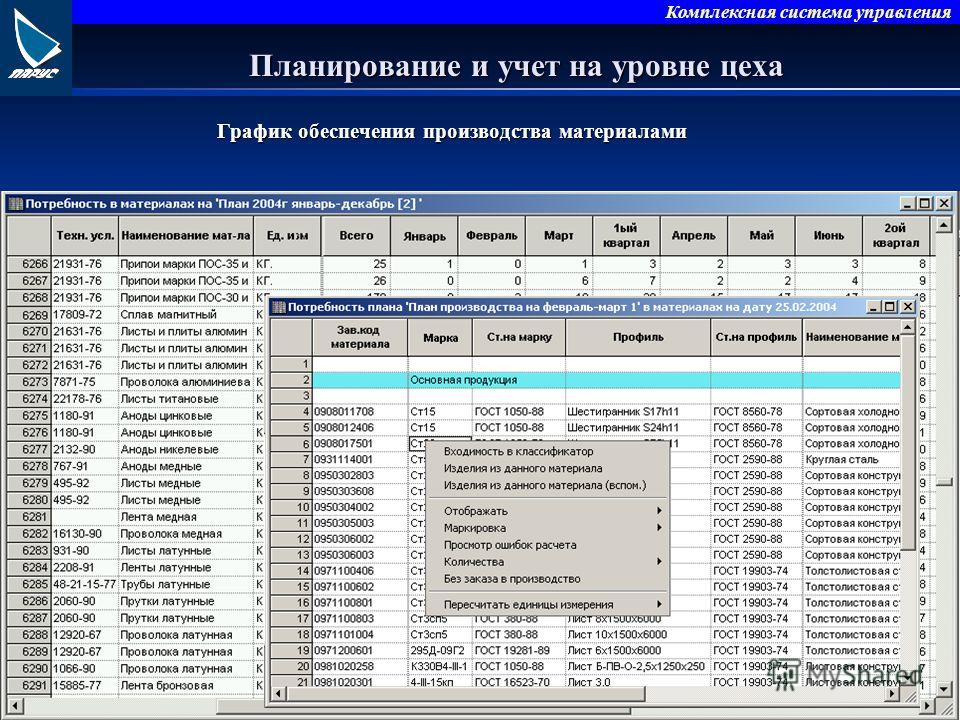
Task: Select the 'Май' column header
Action: (x=762, y=236)
